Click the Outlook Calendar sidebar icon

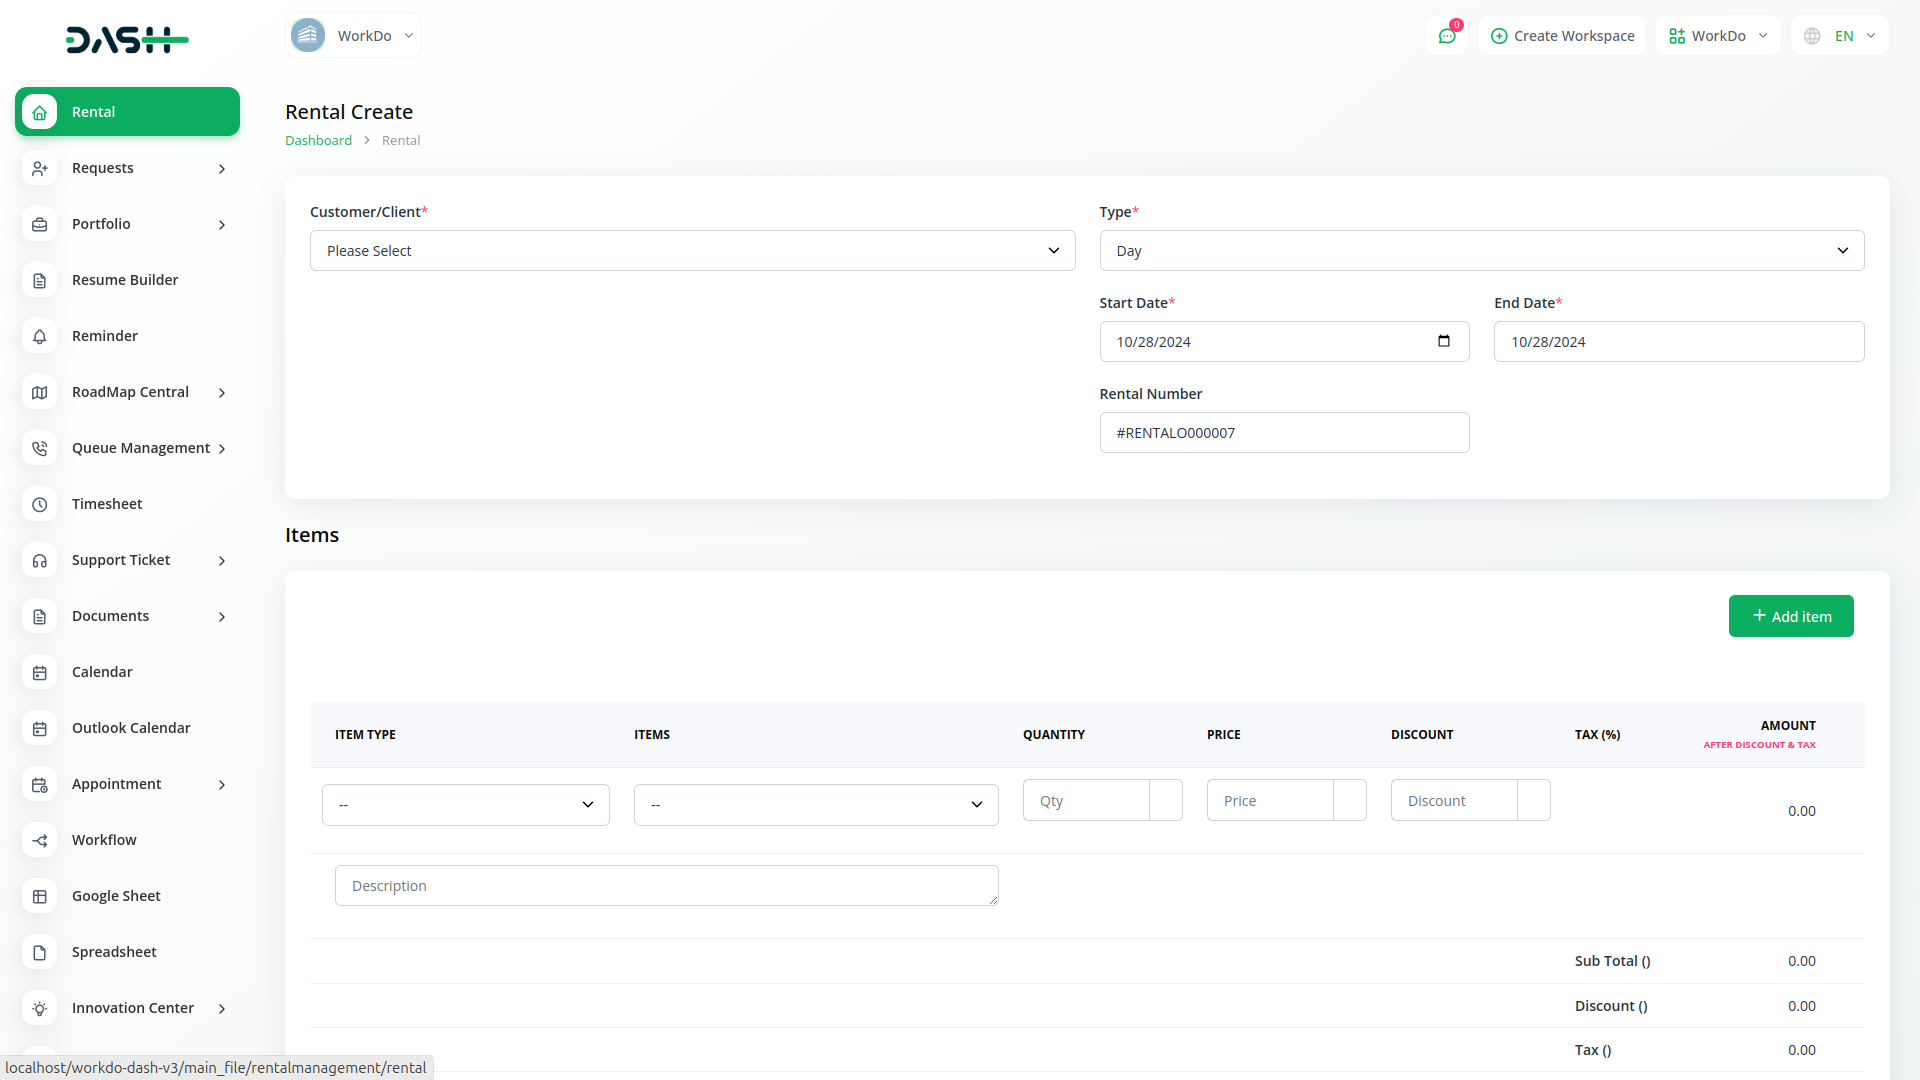point(39,728)
